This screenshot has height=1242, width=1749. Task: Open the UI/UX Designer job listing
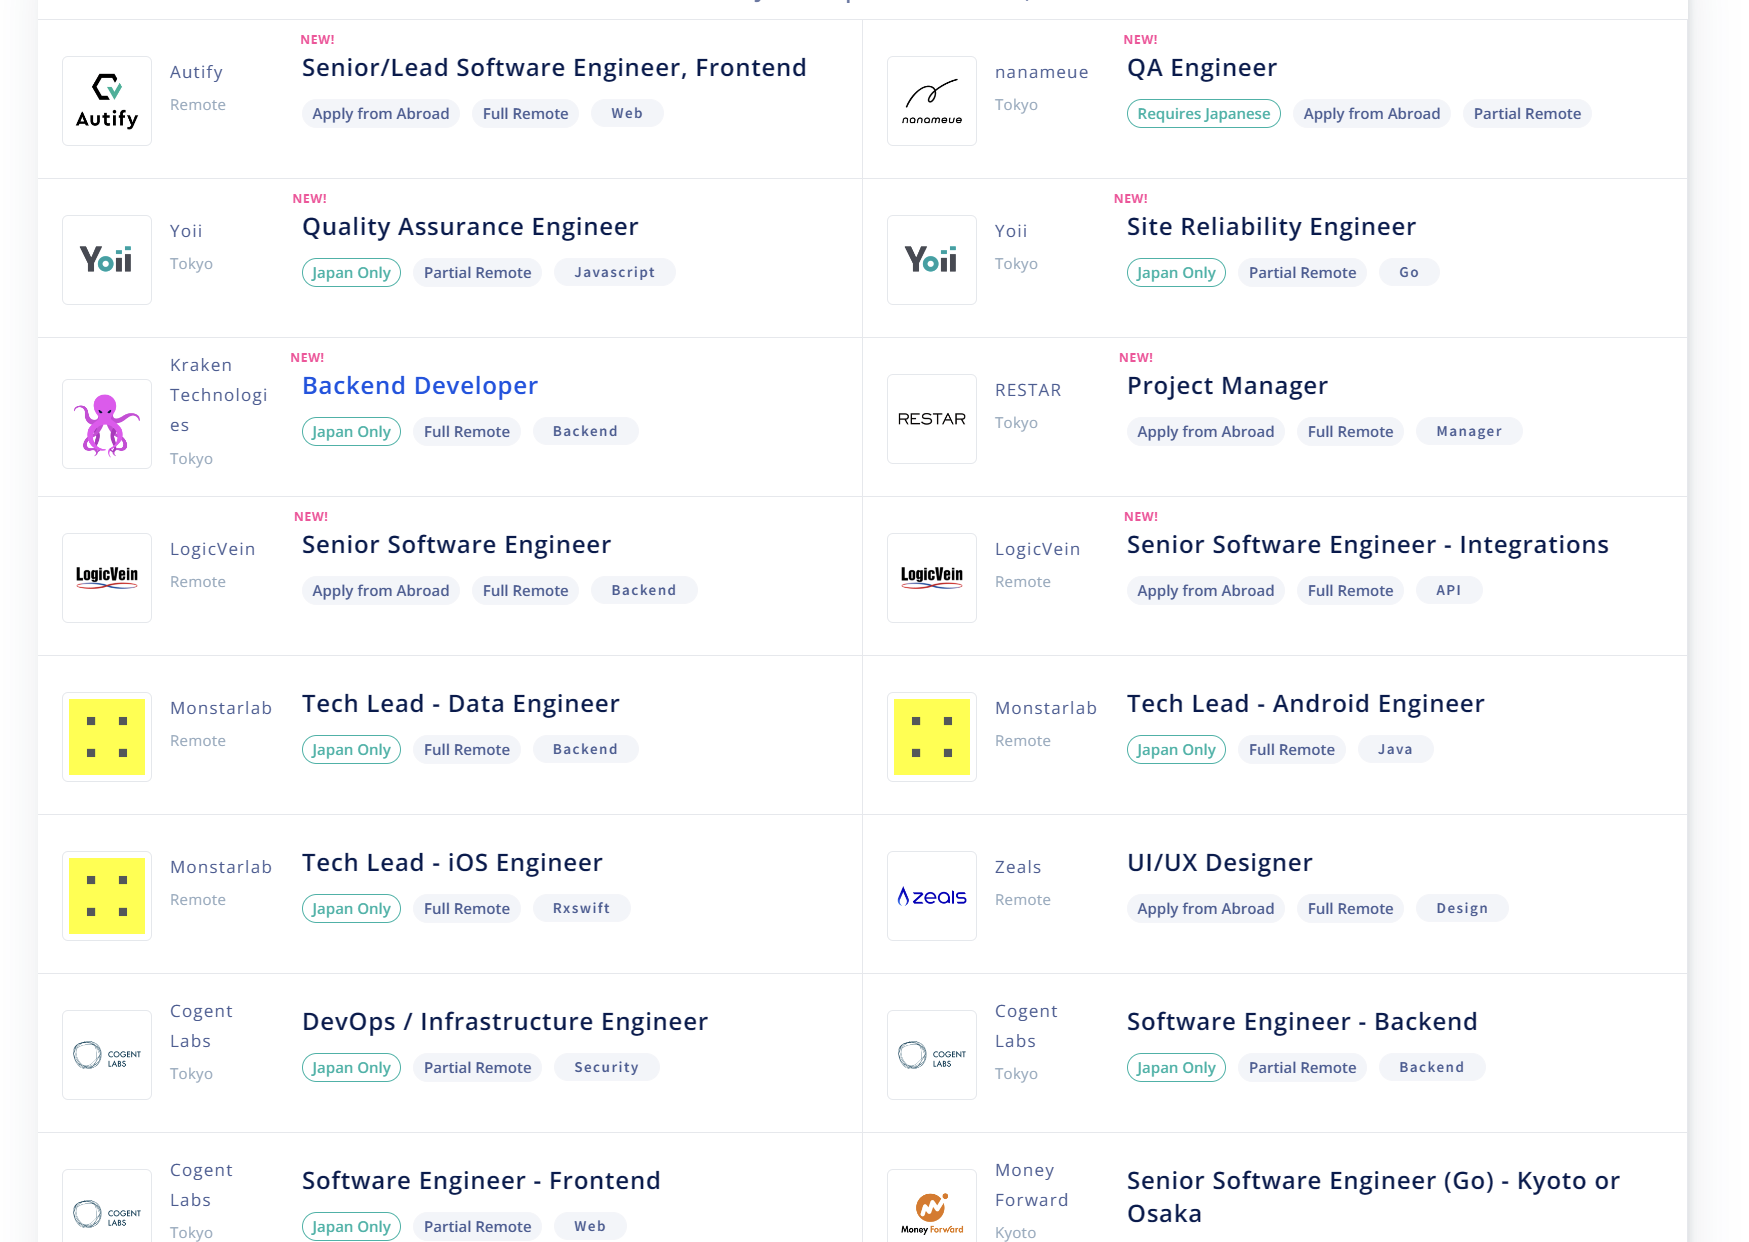tap(1219, 863)
